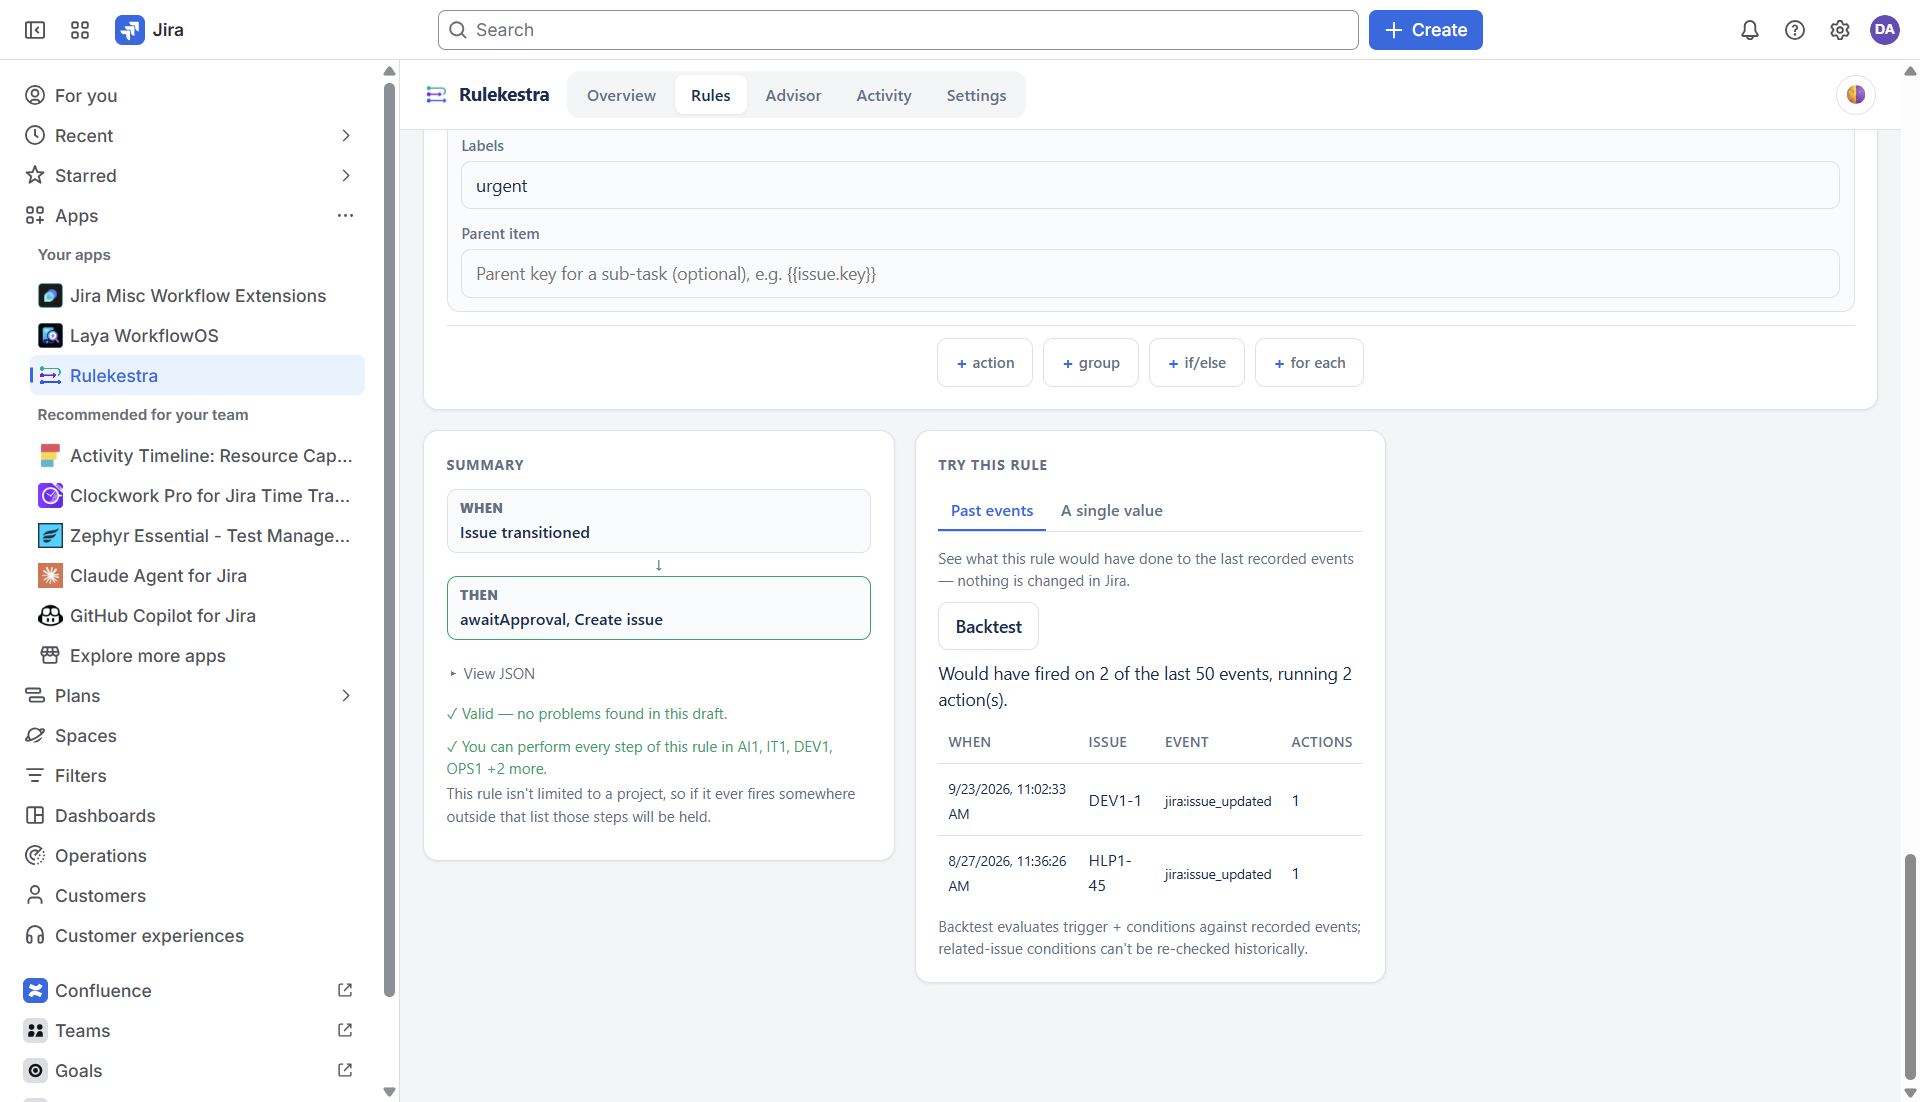This screenshot has height=1102, width=1920.
Task: Click the Labels field containing urgent
Action: point(1150,186)
